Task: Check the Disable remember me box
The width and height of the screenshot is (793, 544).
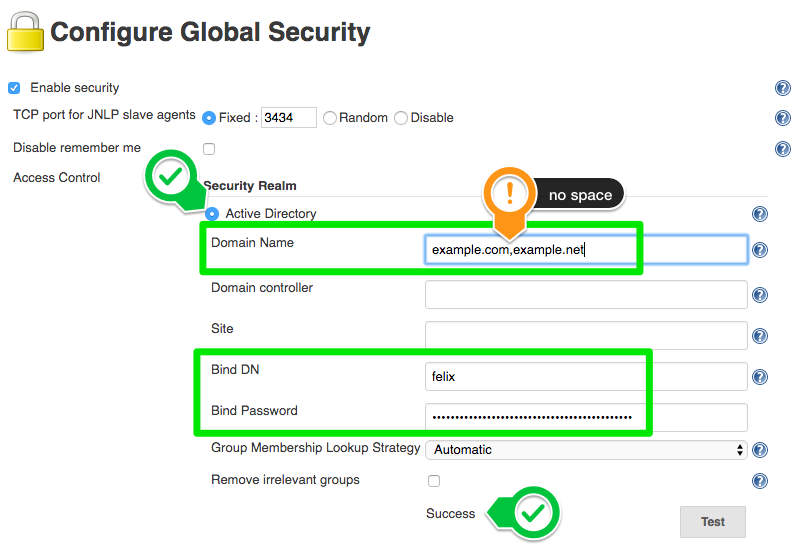Action: [x=209, y=149]
